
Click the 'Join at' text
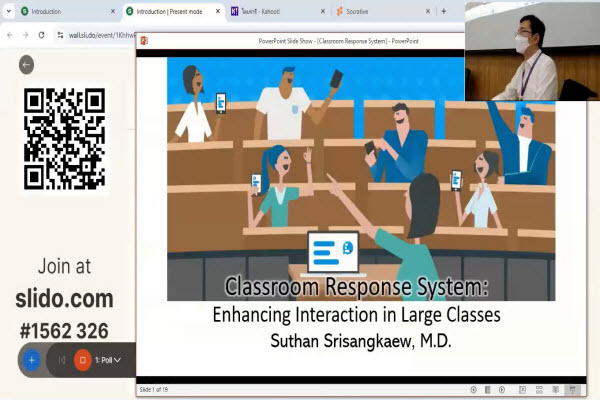(x=64, y=266)
